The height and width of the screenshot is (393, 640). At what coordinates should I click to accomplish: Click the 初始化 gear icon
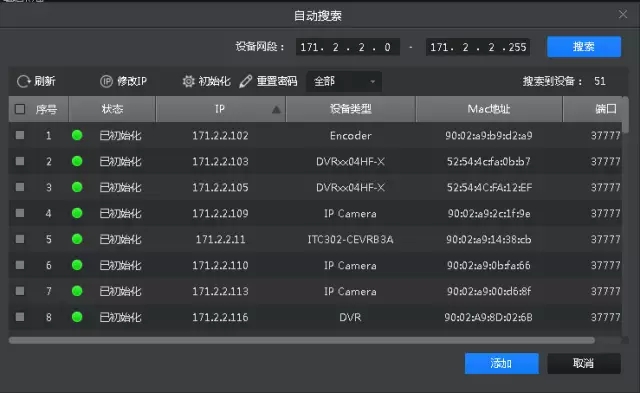click(x=188, y=81)
